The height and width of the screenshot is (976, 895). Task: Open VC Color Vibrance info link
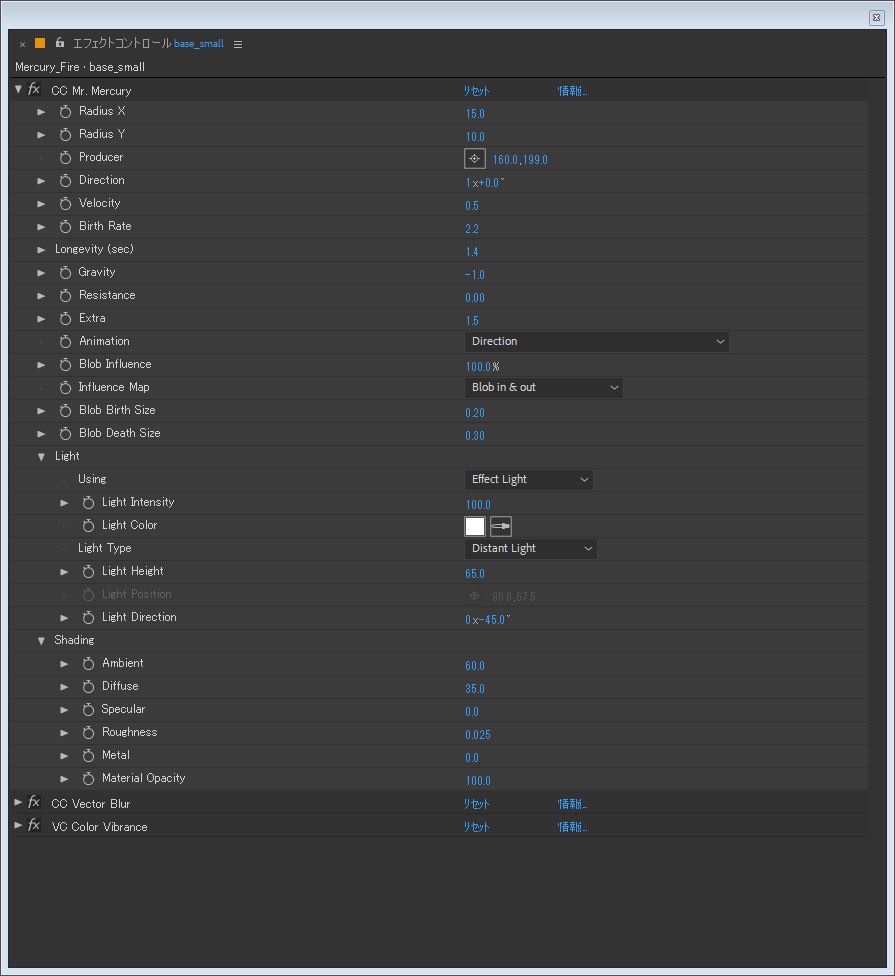click(x=572, y=827)
